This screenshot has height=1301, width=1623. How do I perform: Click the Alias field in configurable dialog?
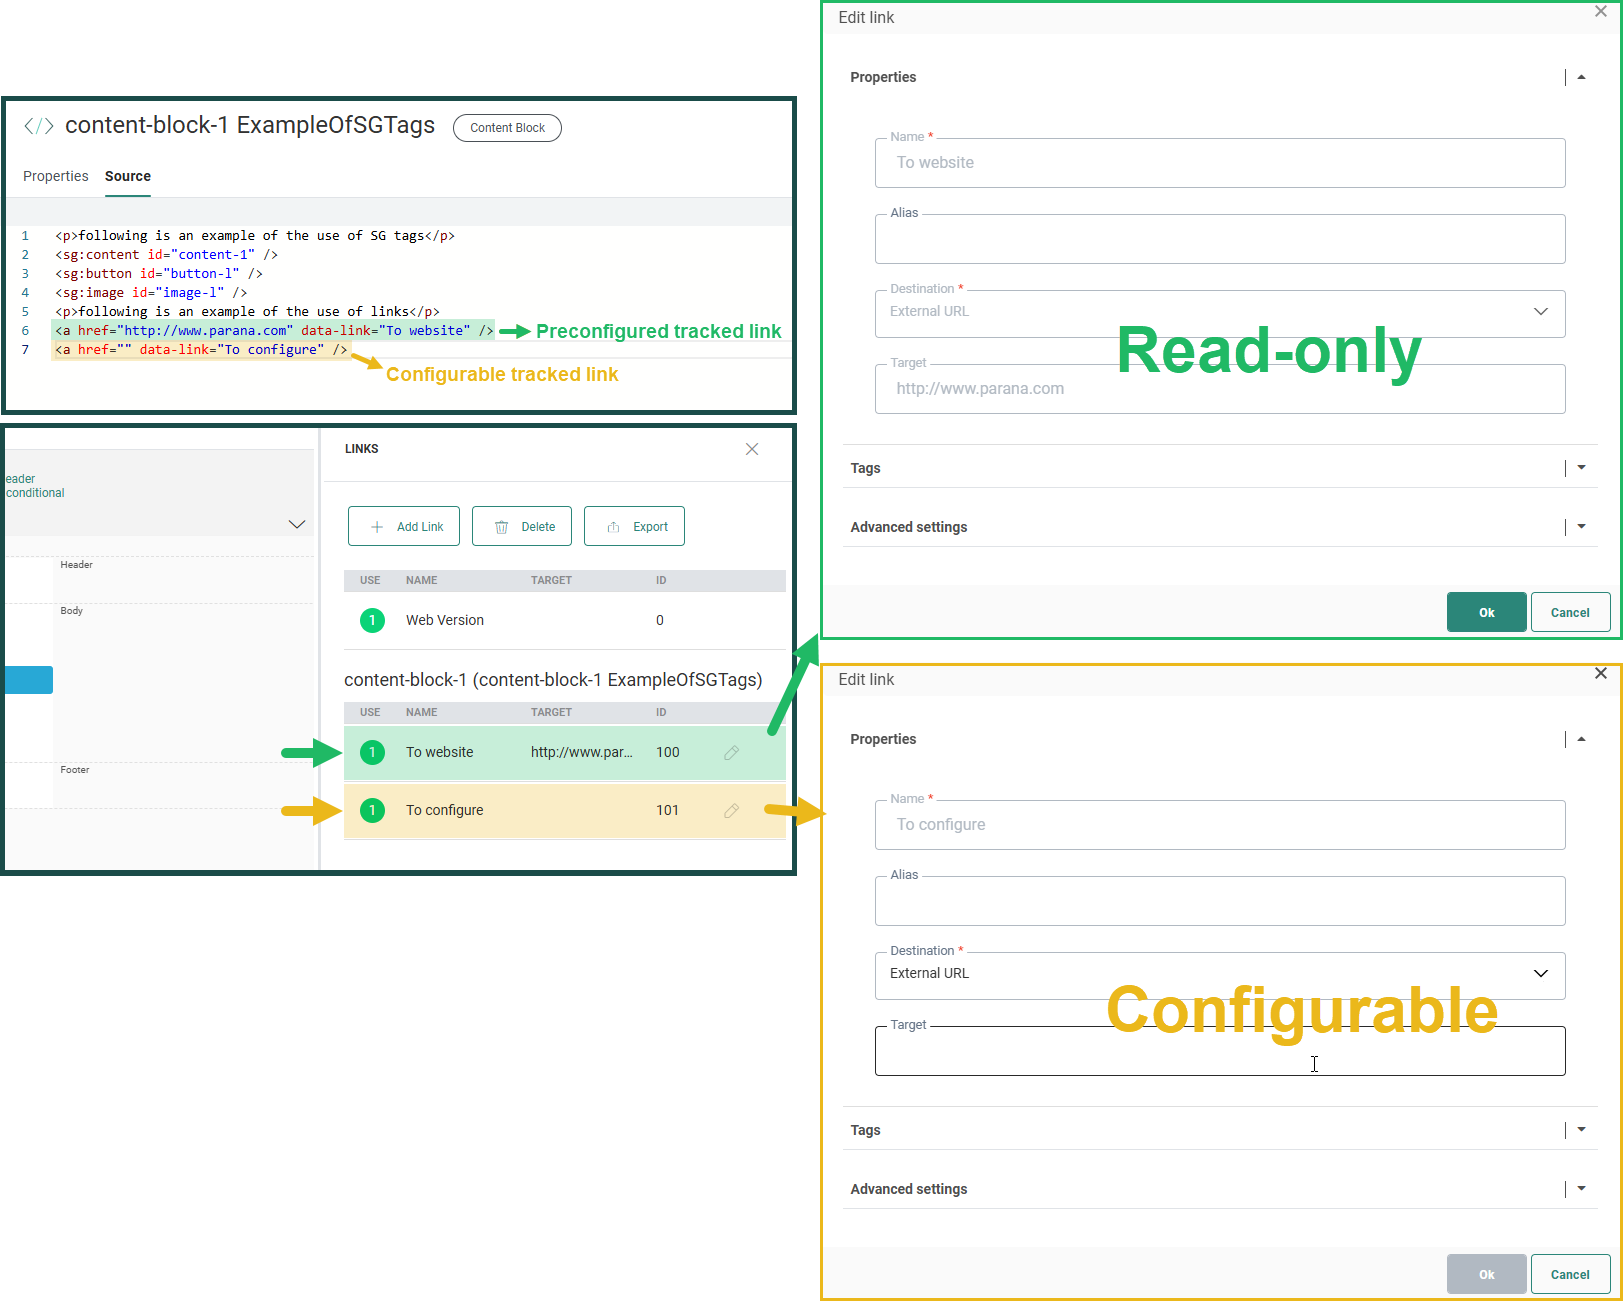[1219, 903]
